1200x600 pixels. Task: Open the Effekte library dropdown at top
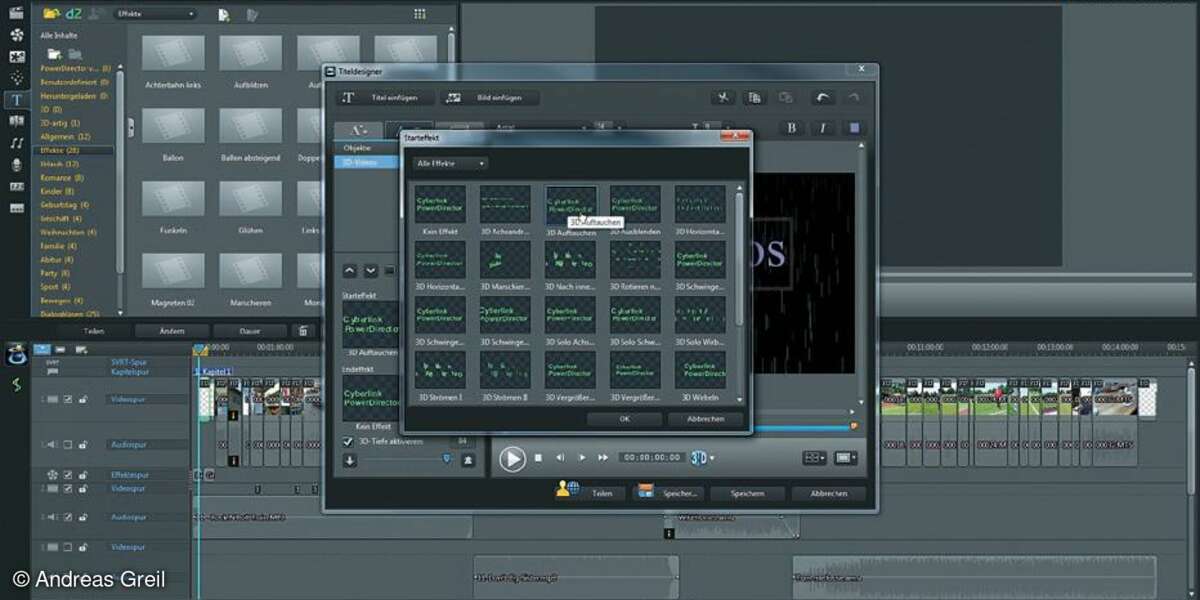[x=155, y=14]
